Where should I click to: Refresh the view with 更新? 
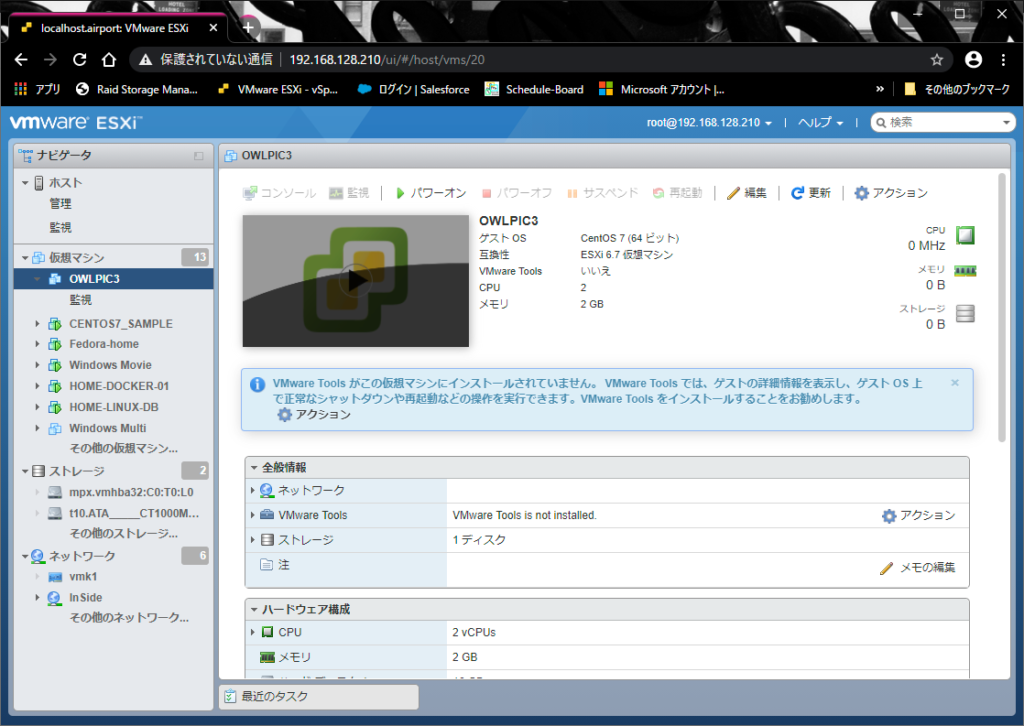[x=811, y=193]
